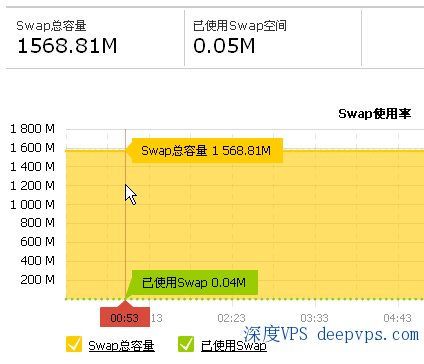Click the 已使用Swap空间 0.05M summary panel
Screen dimensions: 424x364
(x=273, y=38)
